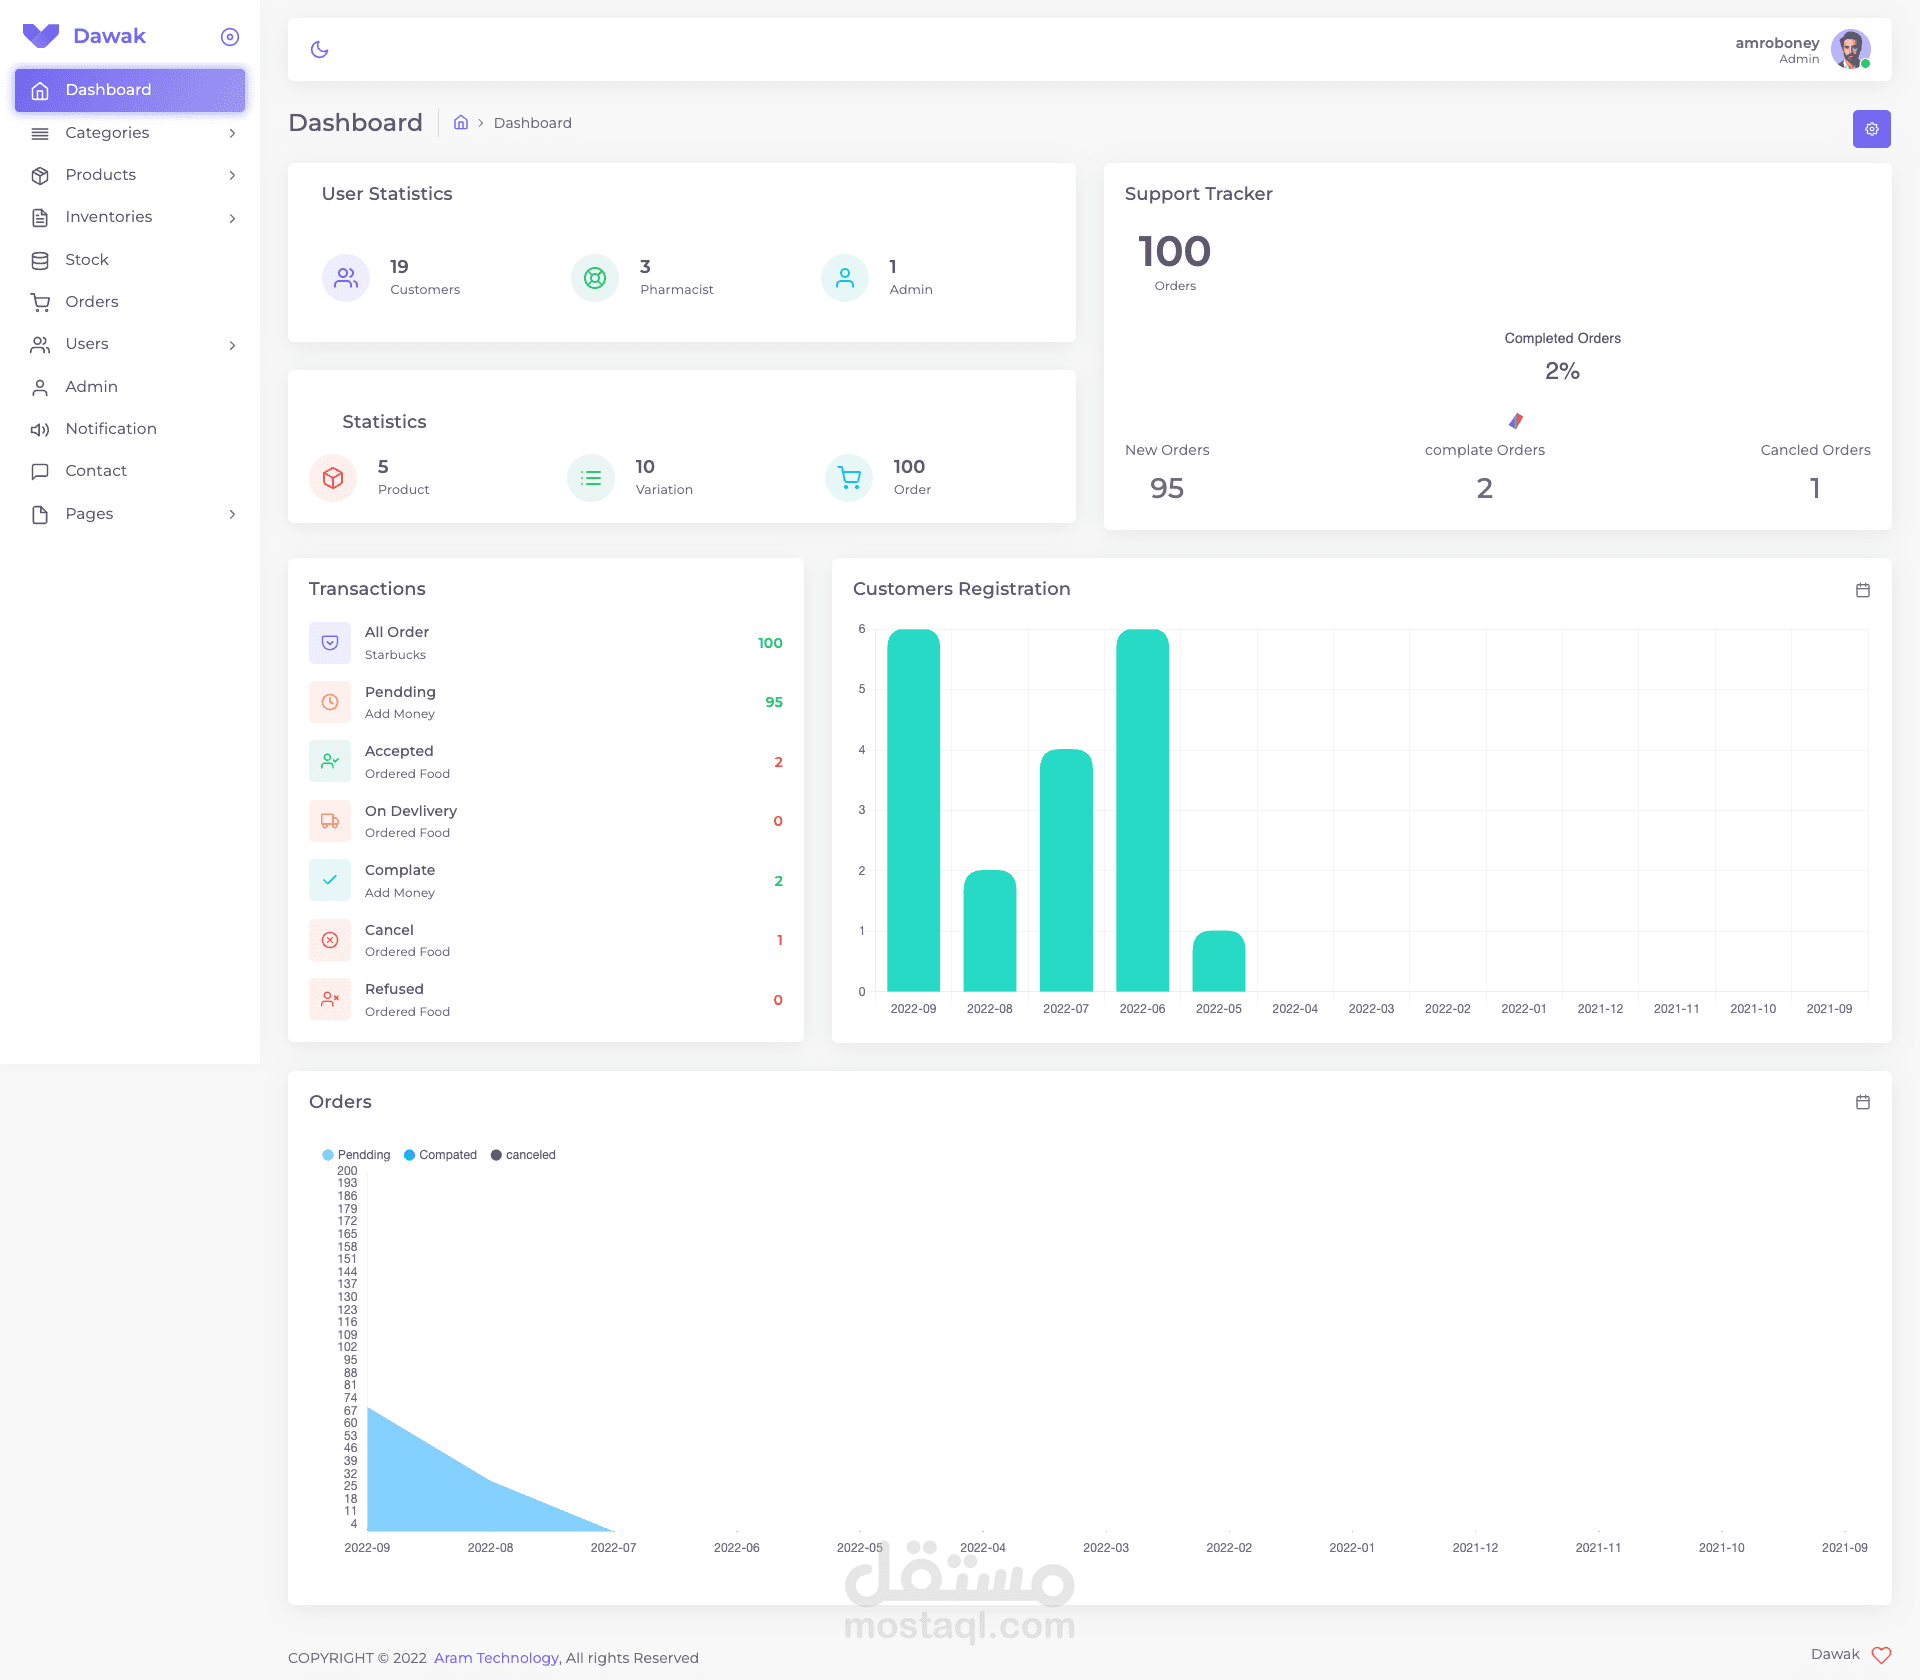Click the On Devlivery truck icon
Screen dimensions: 1920x1680
tap(330, 821)
